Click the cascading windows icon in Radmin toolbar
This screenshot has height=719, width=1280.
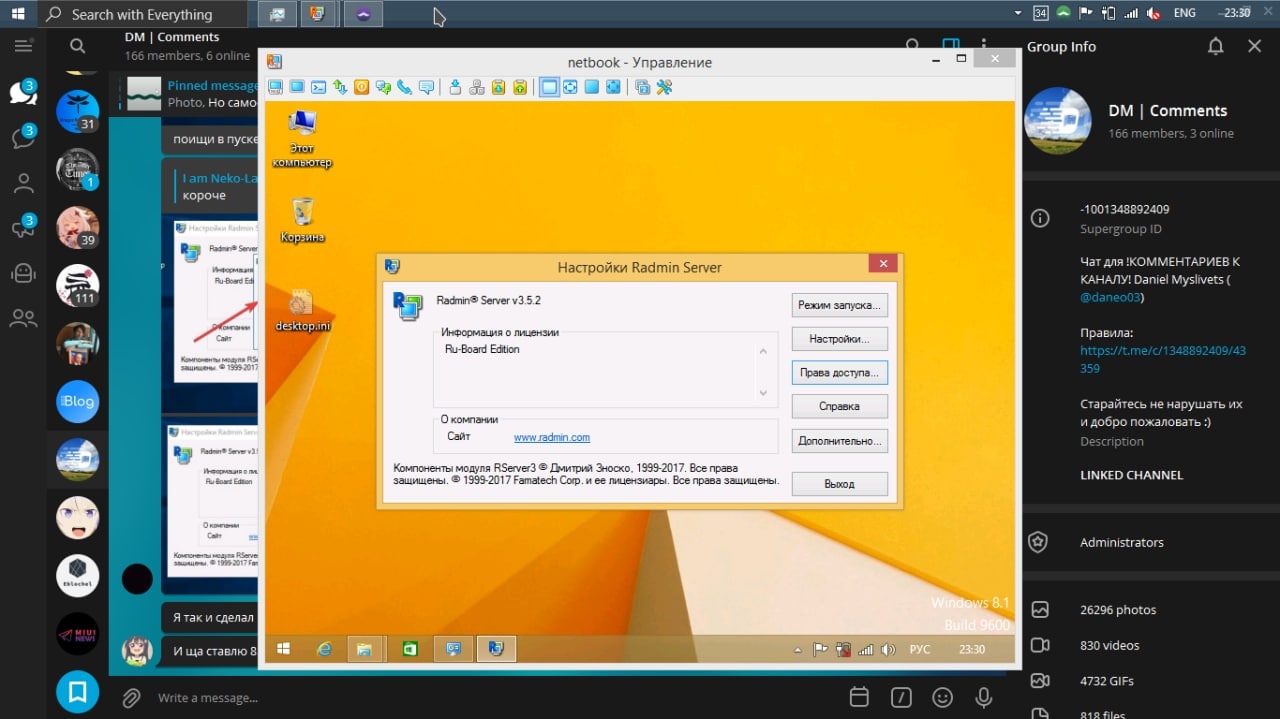pyautogui.click(x=643, y=87)
